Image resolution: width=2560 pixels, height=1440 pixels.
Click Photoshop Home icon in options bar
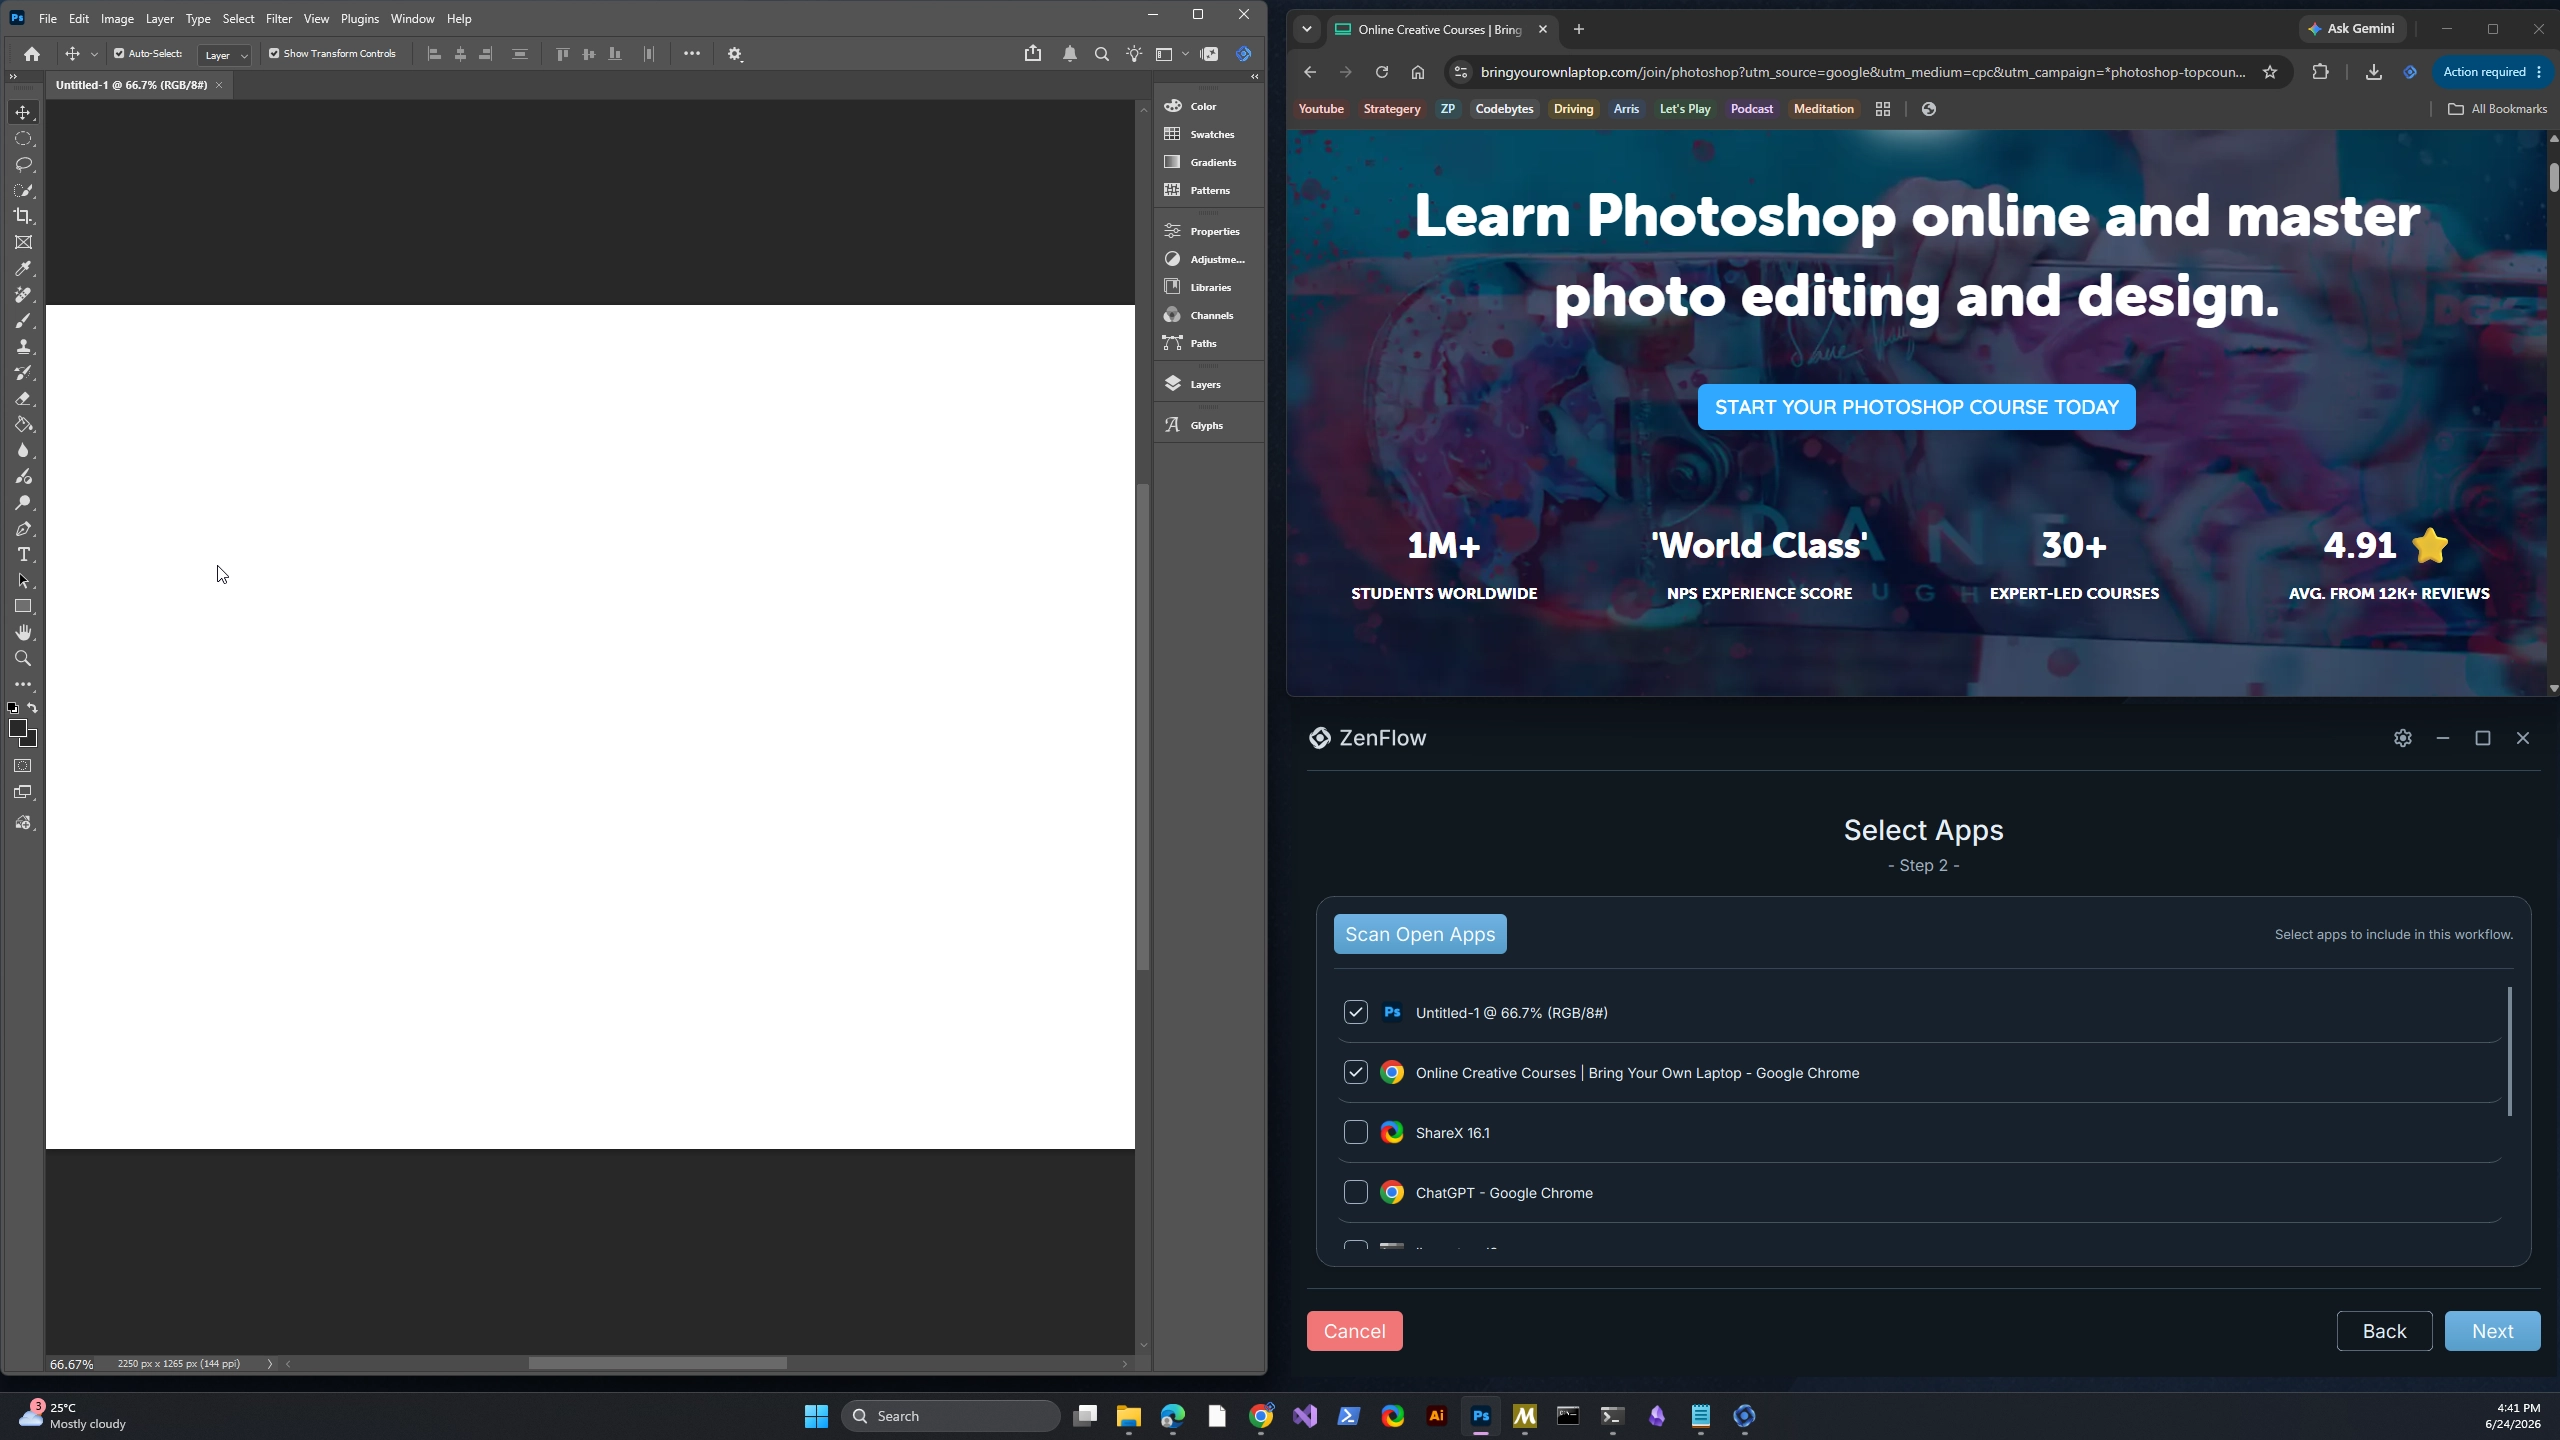[32, 54]
